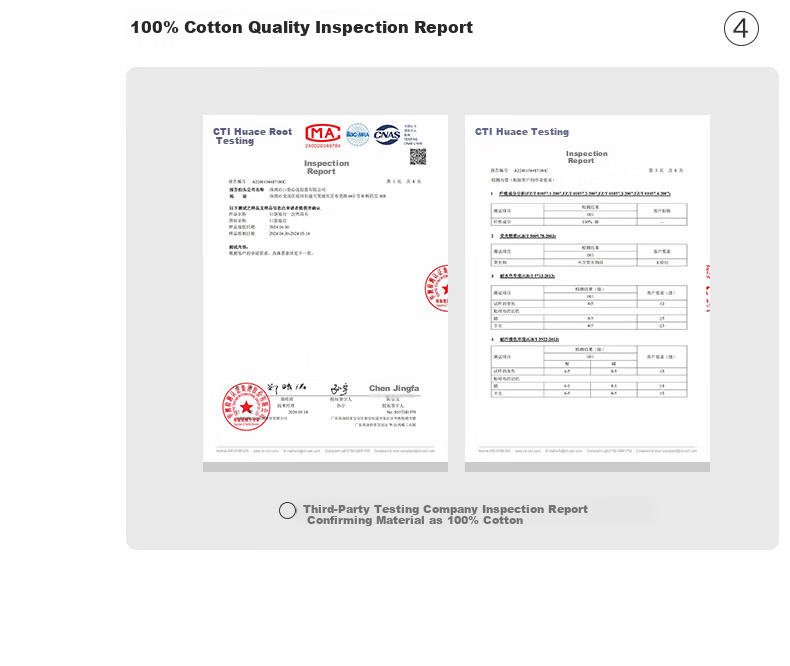
Task: Click the bottom results table on page two
Action: pos(589,371)
